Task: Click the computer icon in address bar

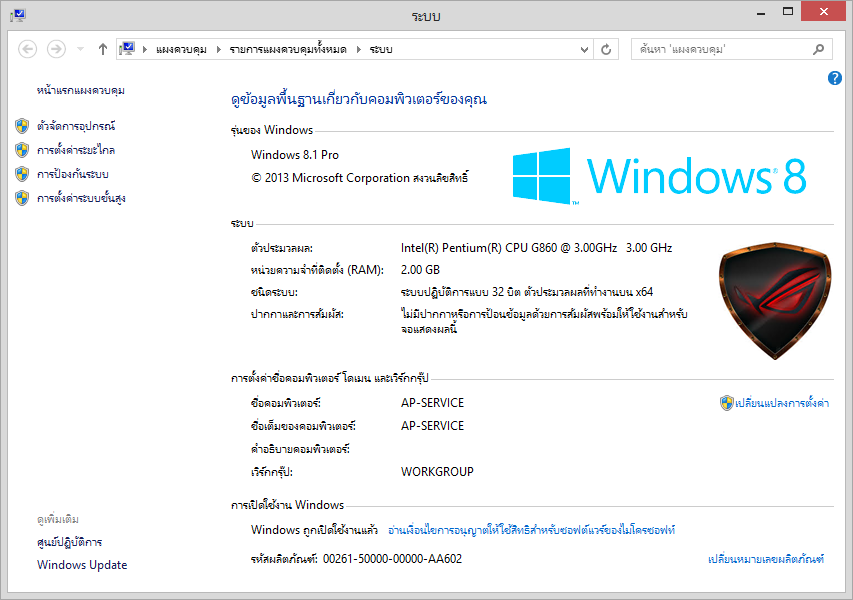Action: pyautogui.click(x=127, y=49)
